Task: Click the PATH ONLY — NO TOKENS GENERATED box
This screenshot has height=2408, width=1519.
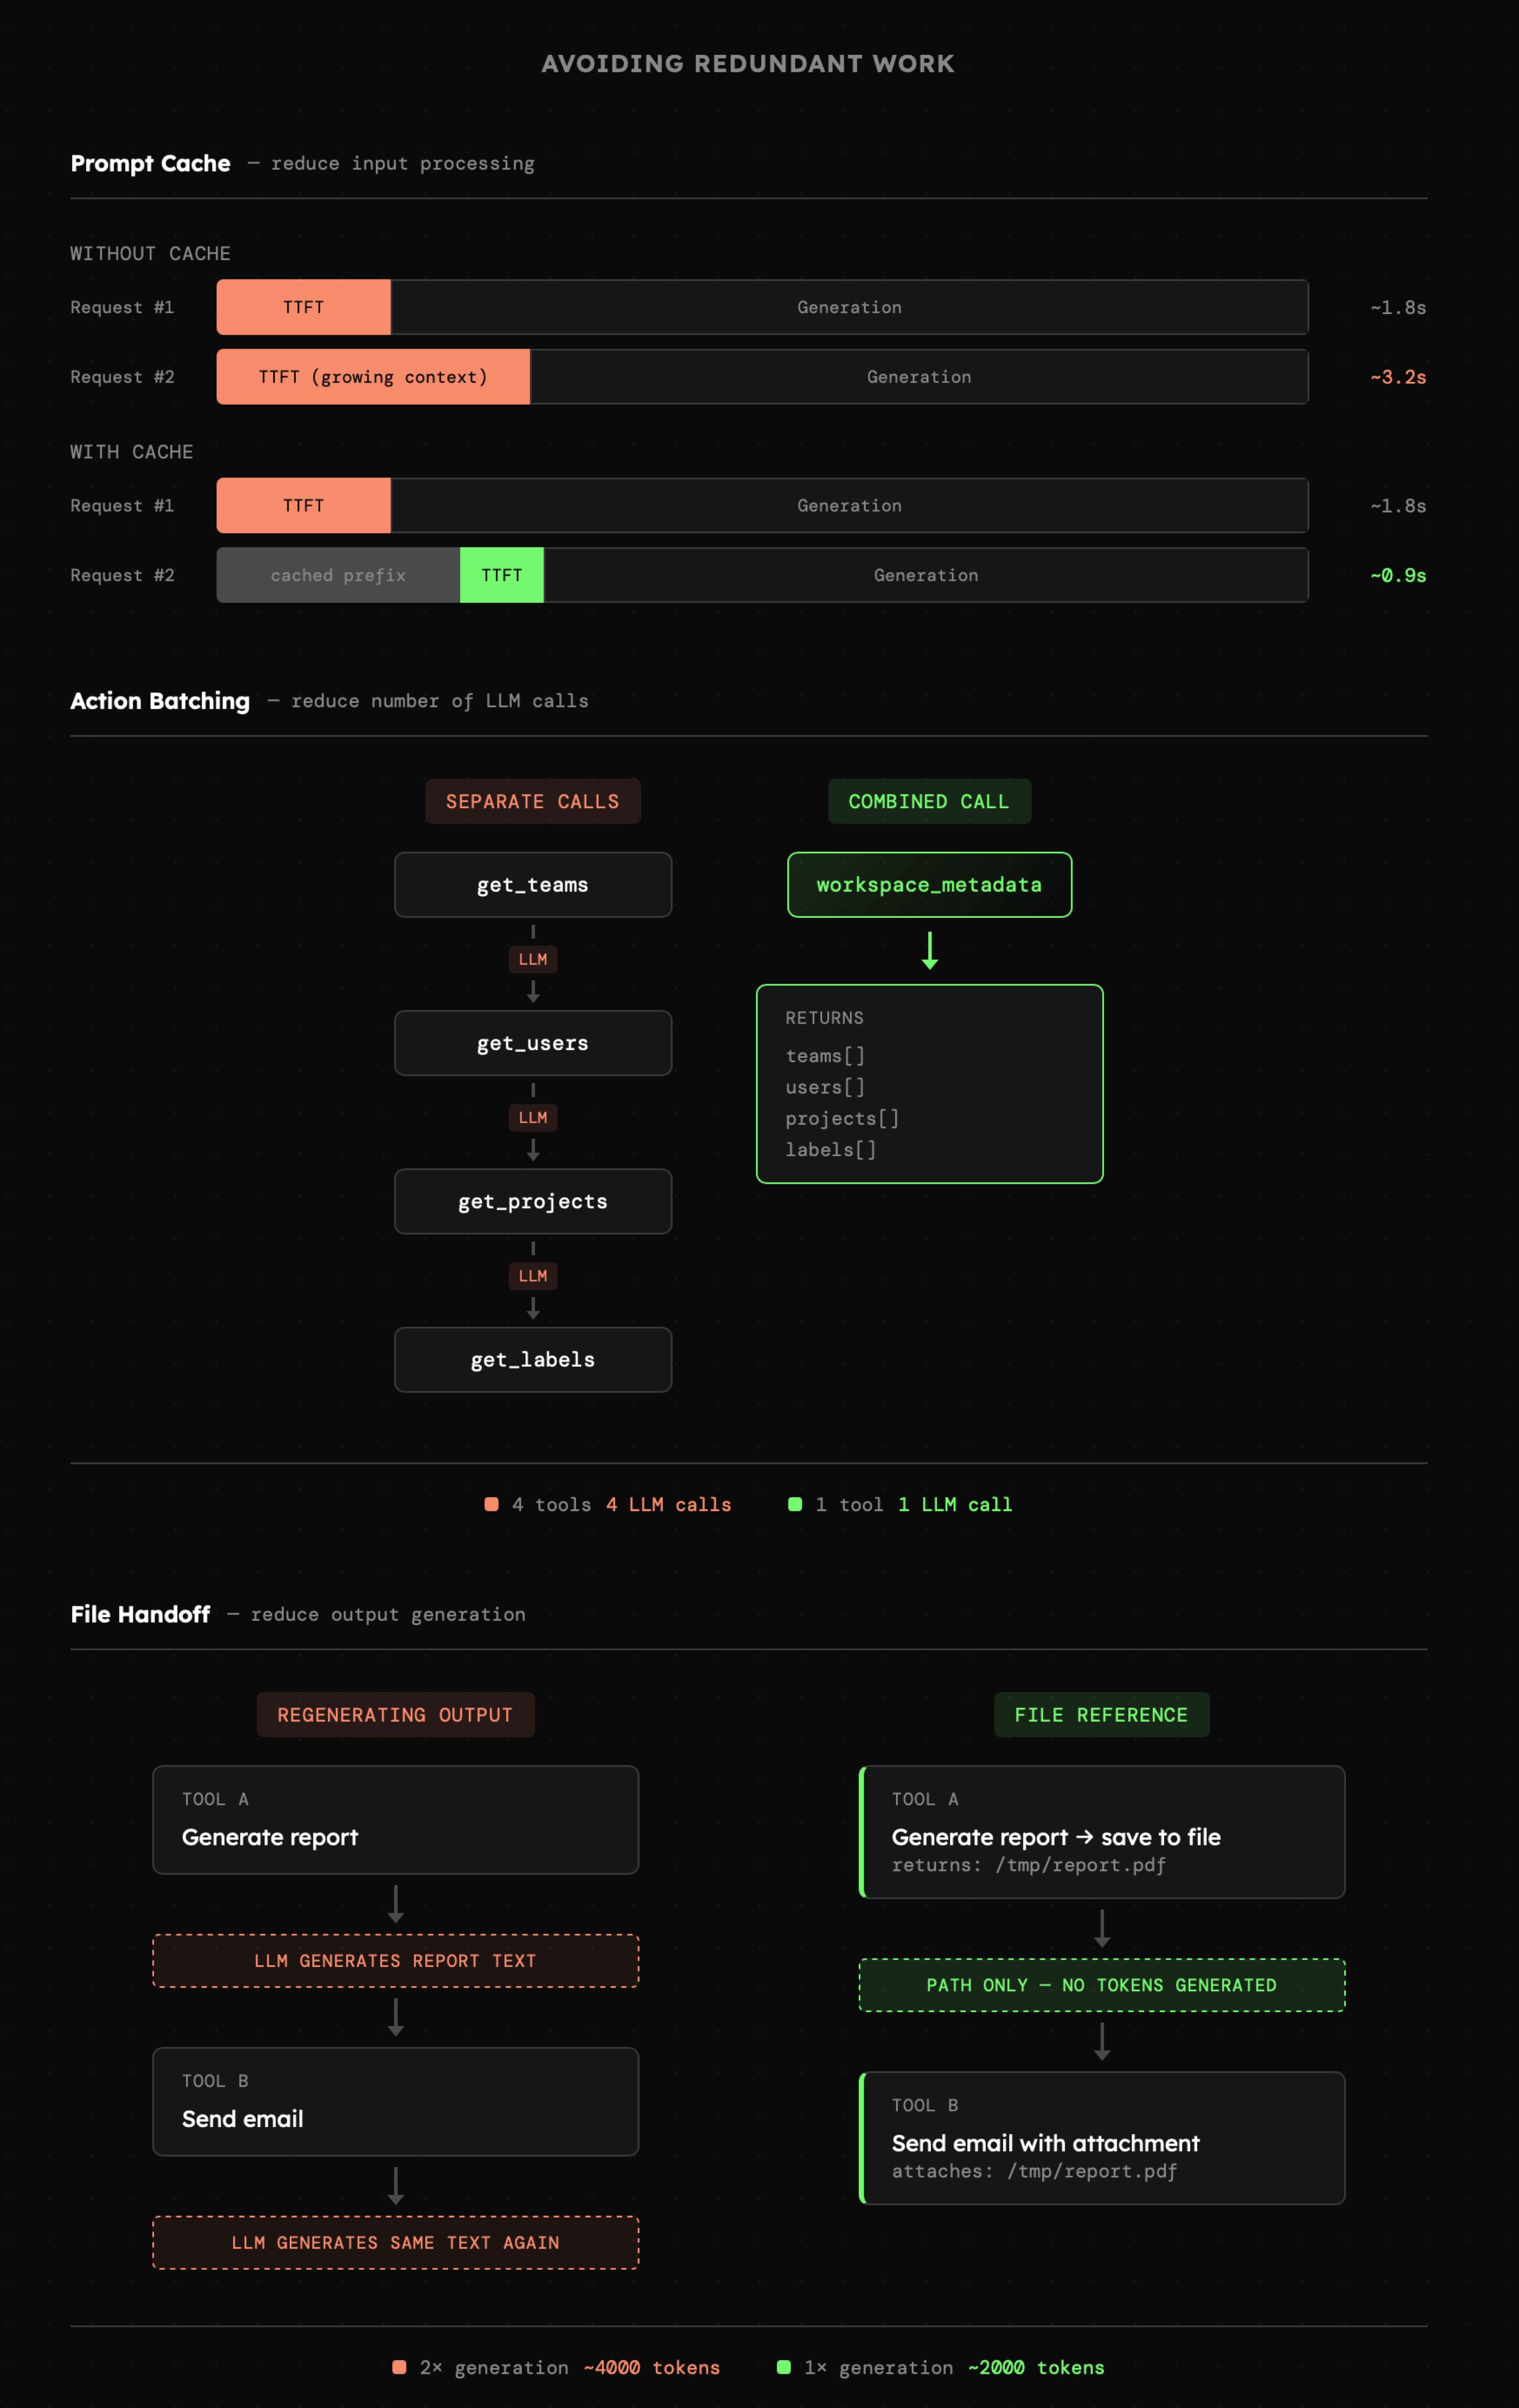Action: (x=1102, y=1985)
